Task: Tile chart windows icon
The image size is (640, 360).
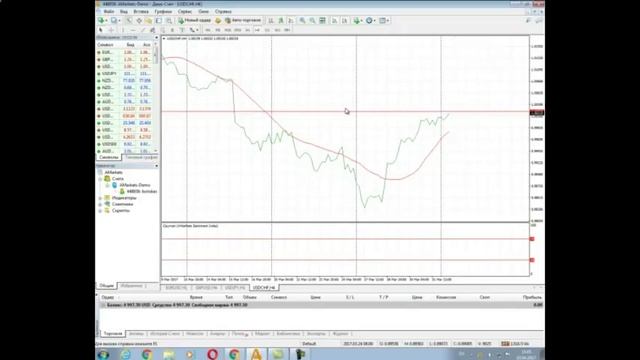Action: [x=322, y=20]
